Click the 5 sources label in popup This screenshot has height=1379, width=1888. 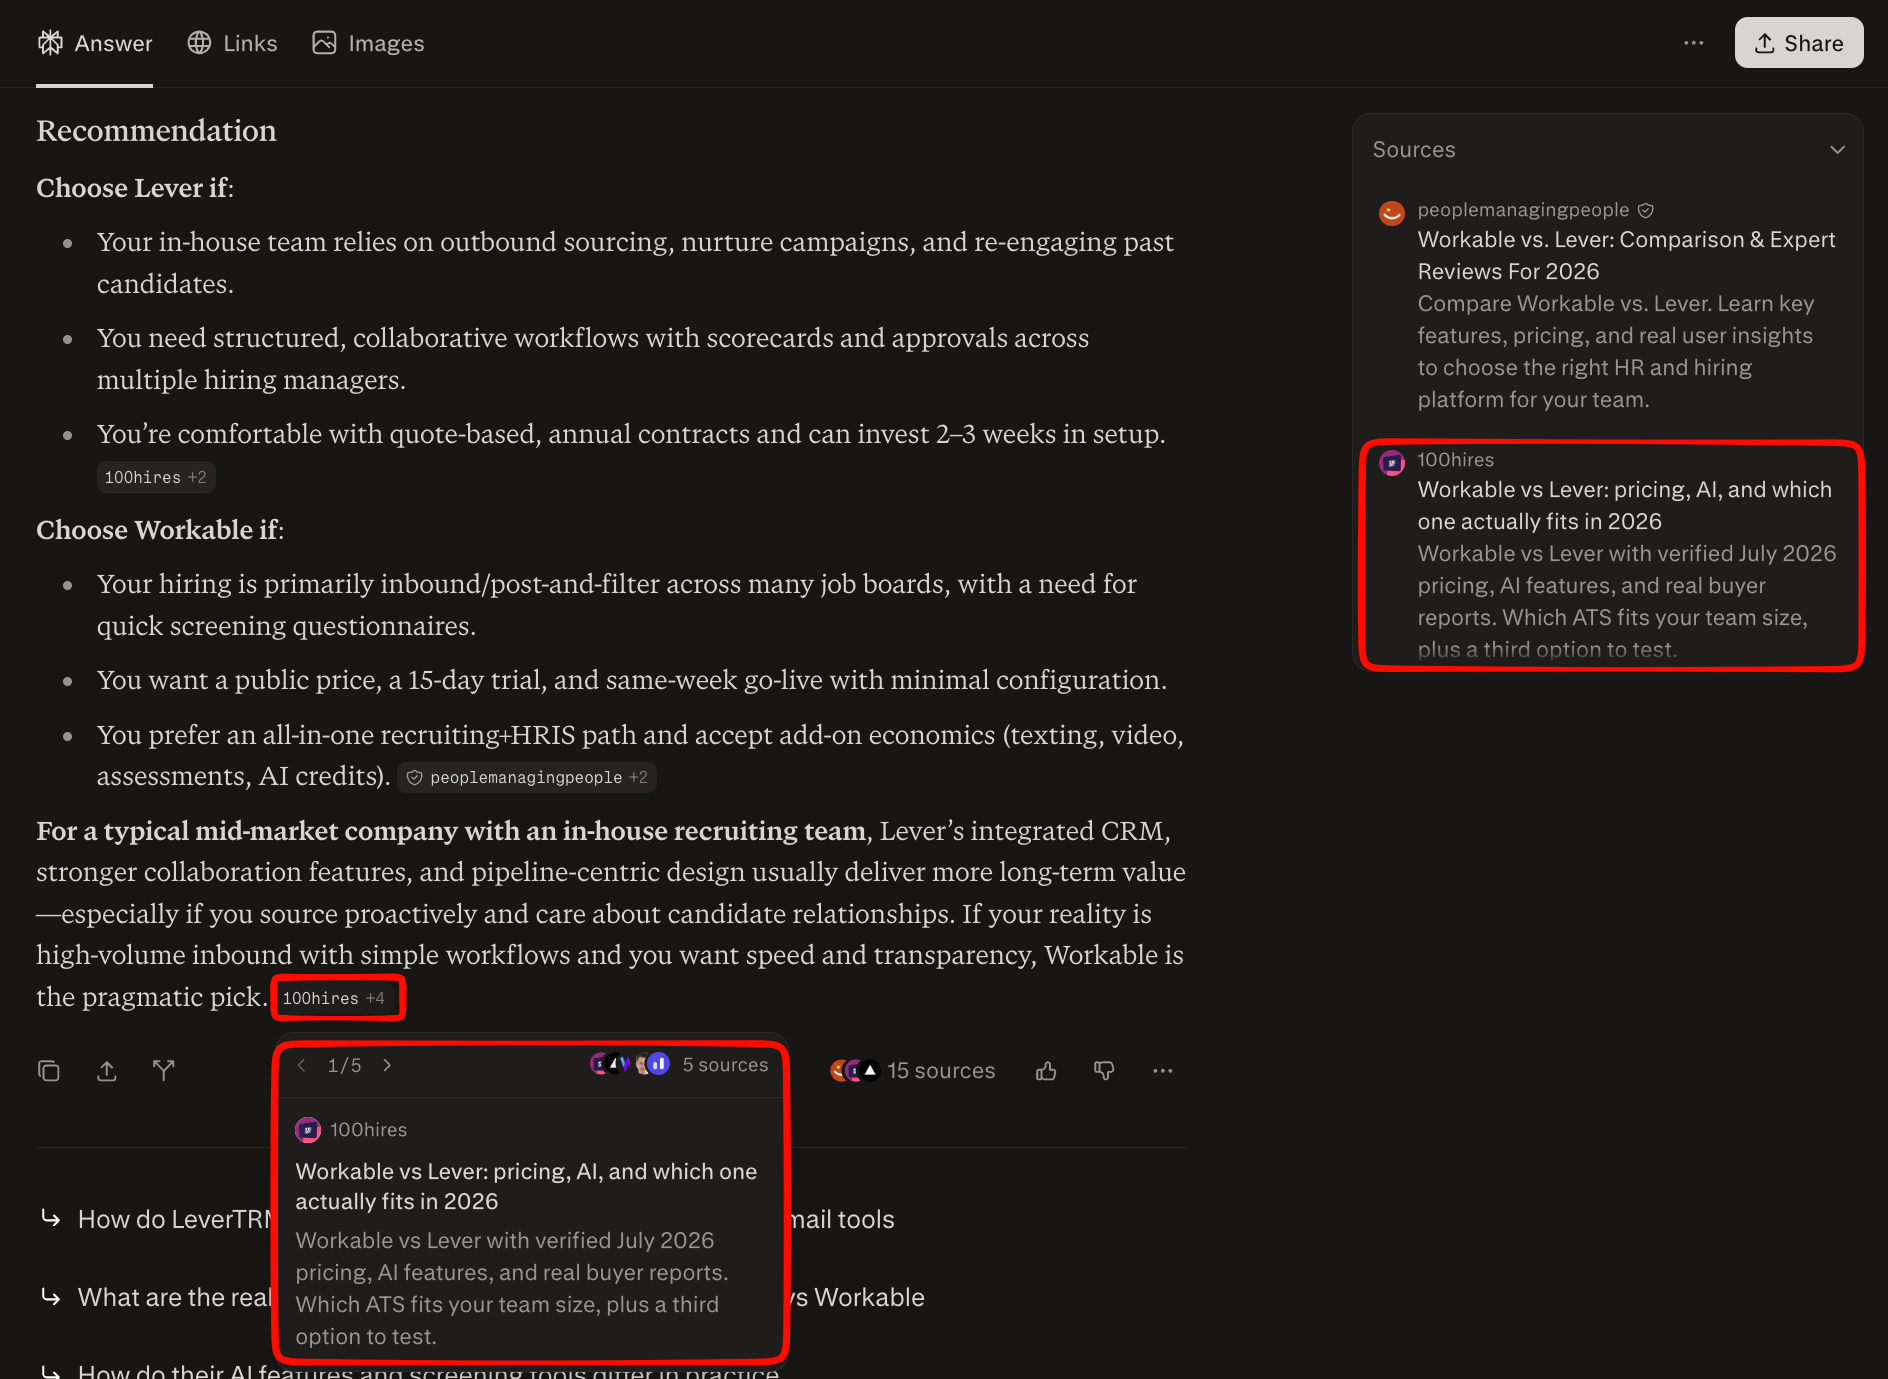pos(726,1065)
